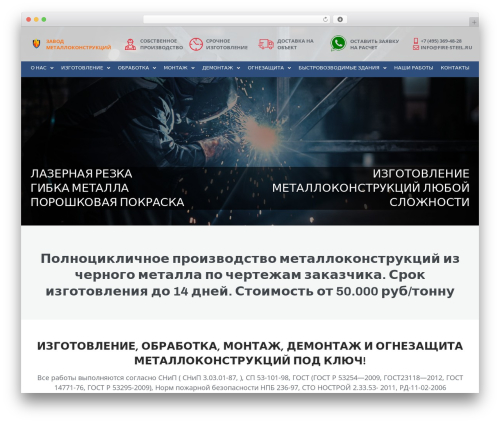The width and height of the screenshot is (500, 423).
Task: Click the ПОРОШКОВАЯ ПОКРАСКА banner line
Action: (107, 202)
